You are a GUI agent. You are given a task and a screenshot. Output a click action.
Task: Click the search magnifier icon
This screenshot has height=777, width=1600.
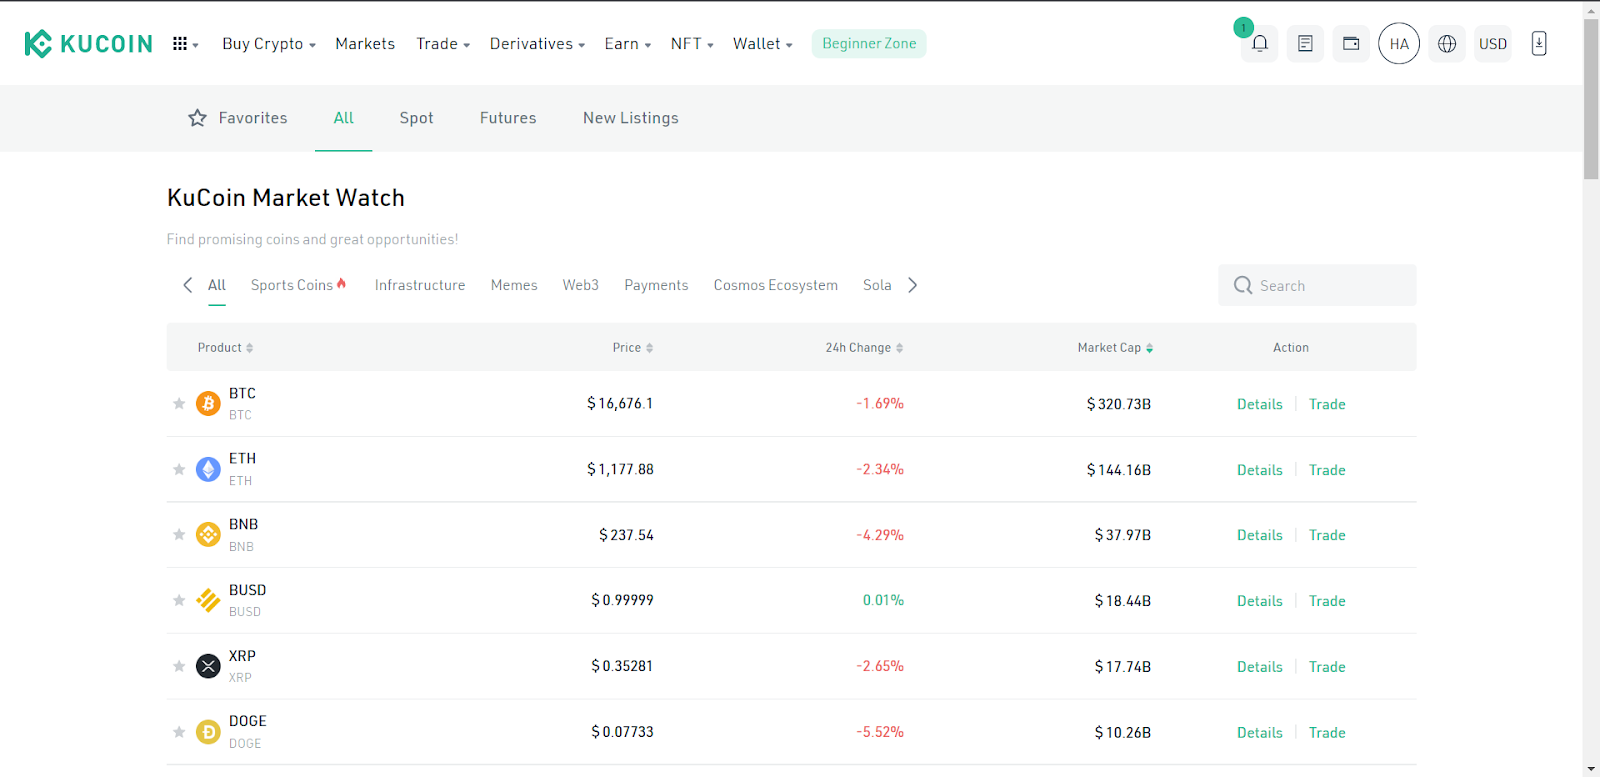(x=1243, y=286)
